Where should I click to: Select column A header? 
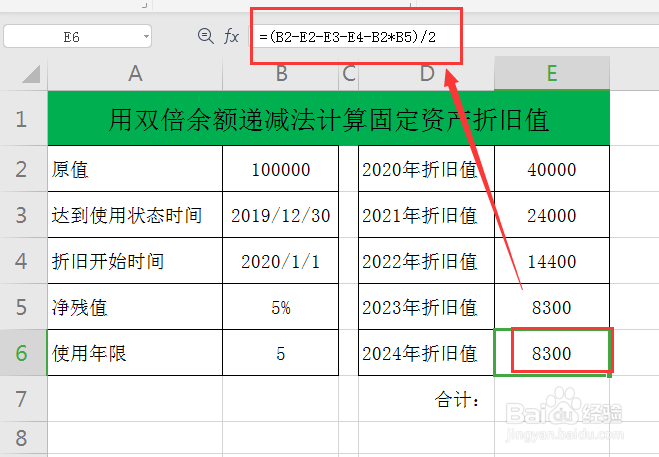(x=135, y=74)
